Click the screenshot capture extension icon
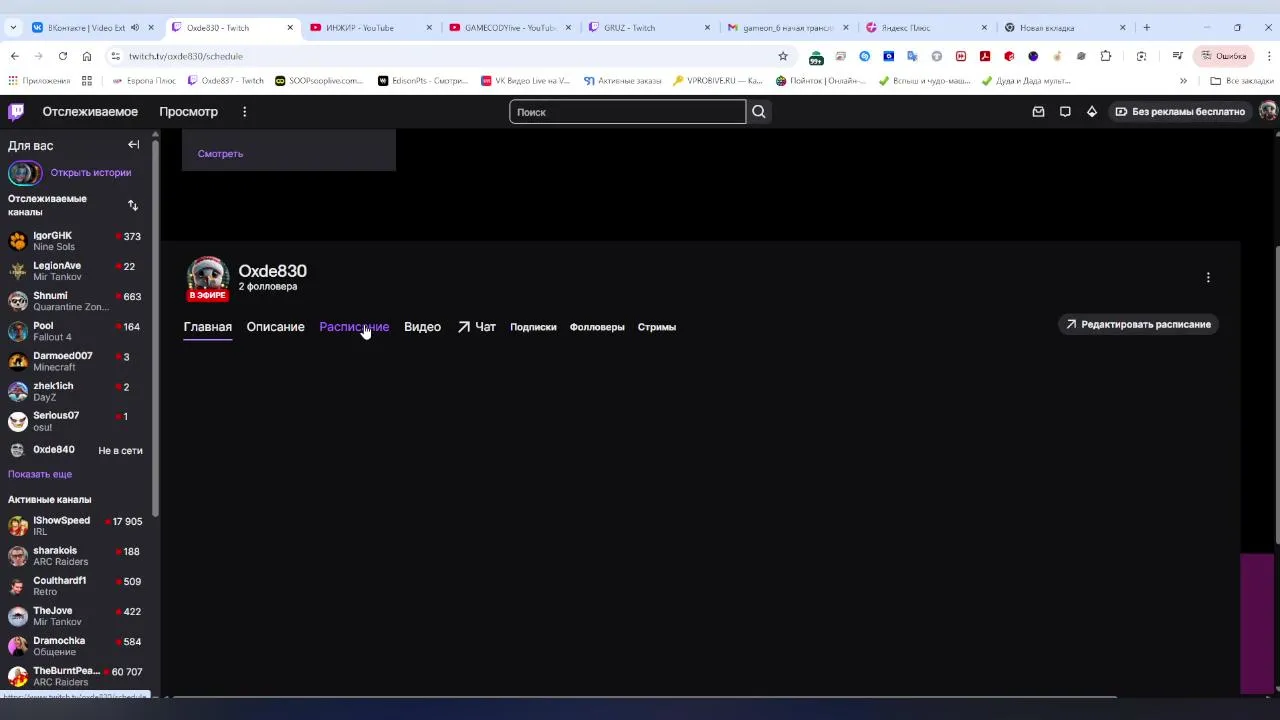 click(x=1142, y=56)
